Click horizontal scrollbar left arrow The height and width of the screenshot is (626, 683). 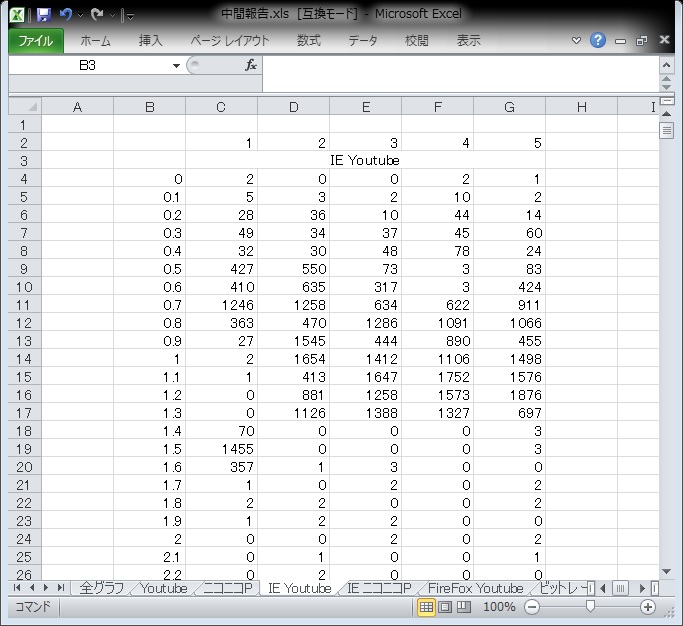(x=603, y=589)
